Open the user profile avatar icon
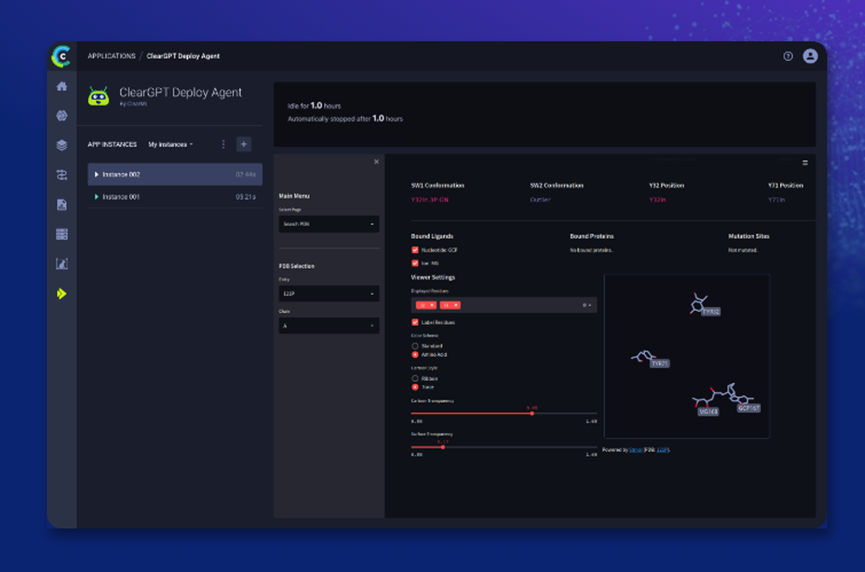 coord(810,56)
